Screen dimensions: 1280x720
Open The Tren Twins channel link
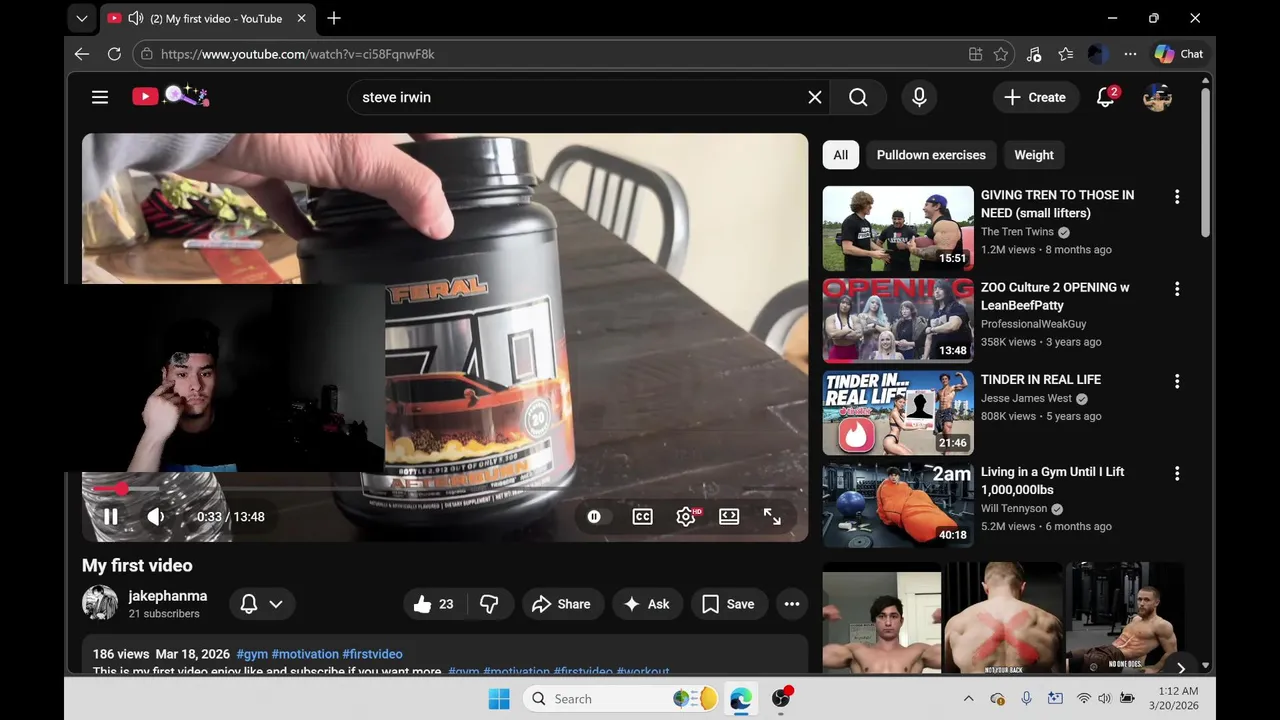tap(1017, 232)
